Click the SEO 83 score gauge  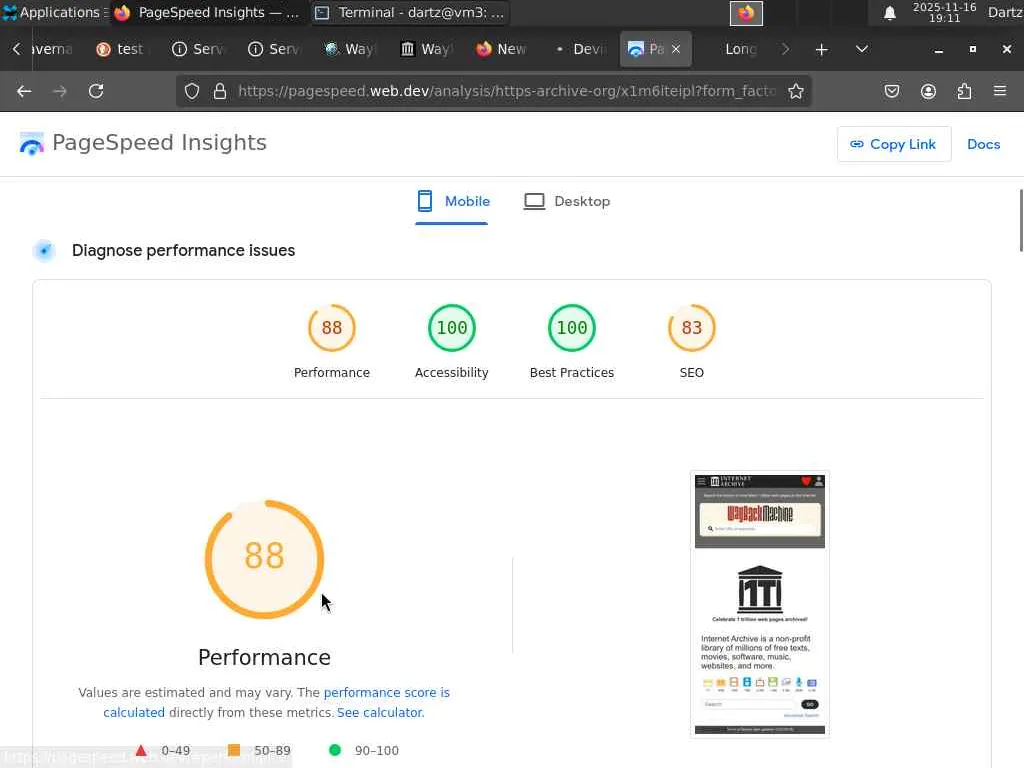click(692, 328)
